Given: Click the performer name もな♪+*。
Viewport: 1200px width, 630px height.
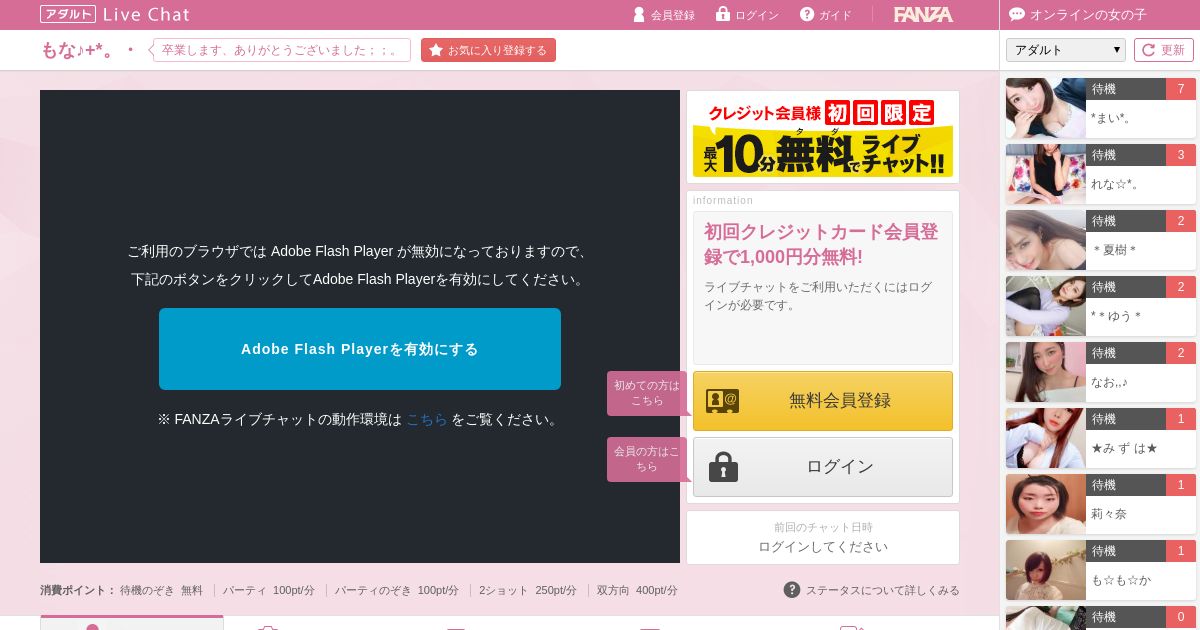Looking at the screenshot, I should coord(77,50).
